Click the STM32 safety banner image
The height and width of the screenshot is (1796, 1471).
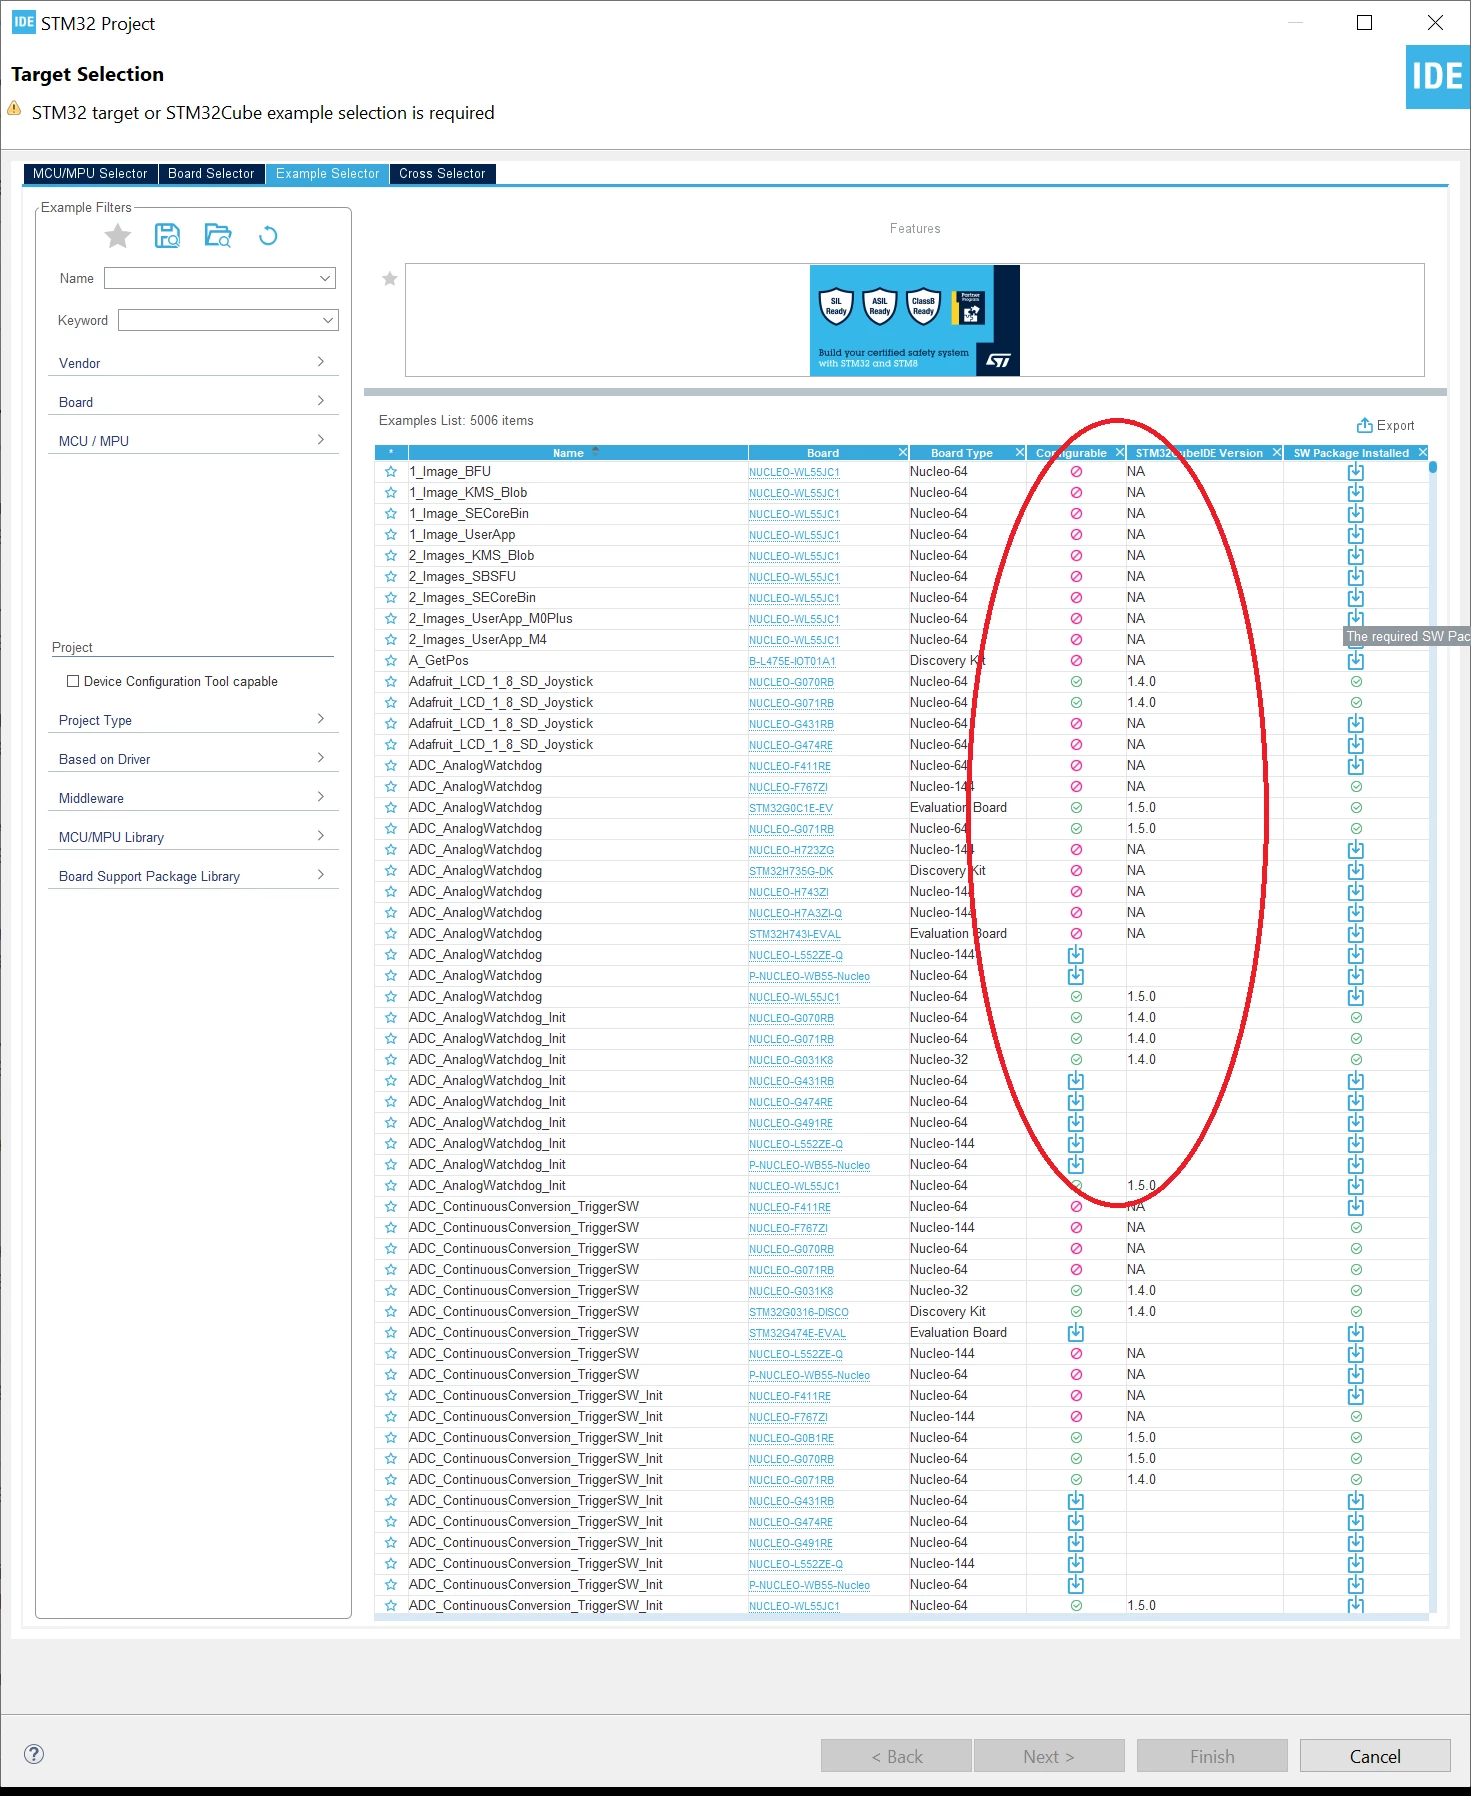pyautogui.click(x=914, y=320)
